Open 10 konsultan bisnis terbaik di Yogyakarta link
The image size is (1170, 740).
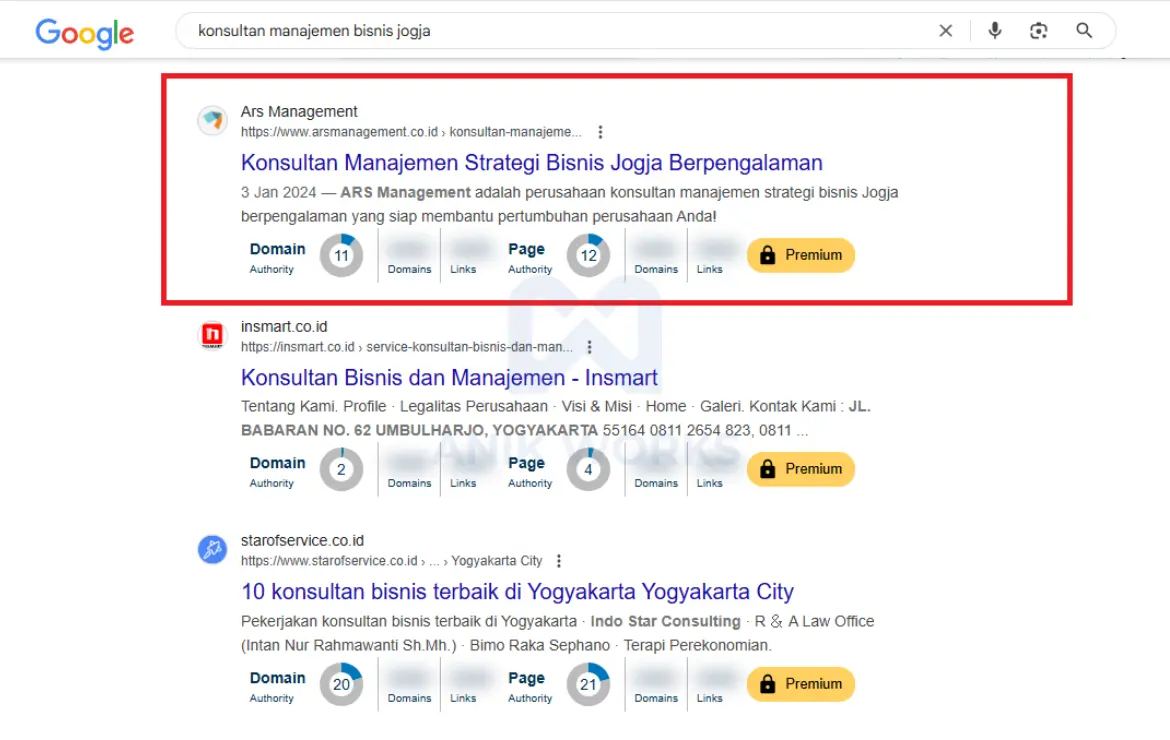point(517,591)
